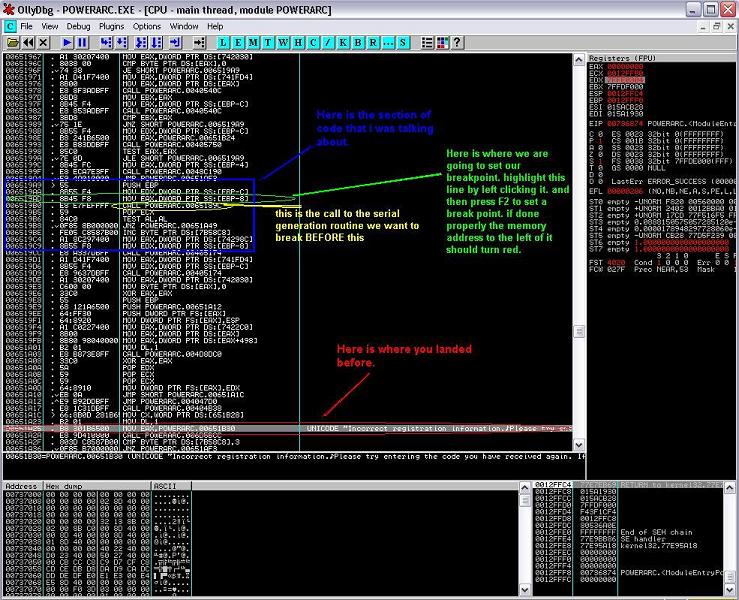
Task: Show the Patches window (/ button)
Action: point(328,43)
